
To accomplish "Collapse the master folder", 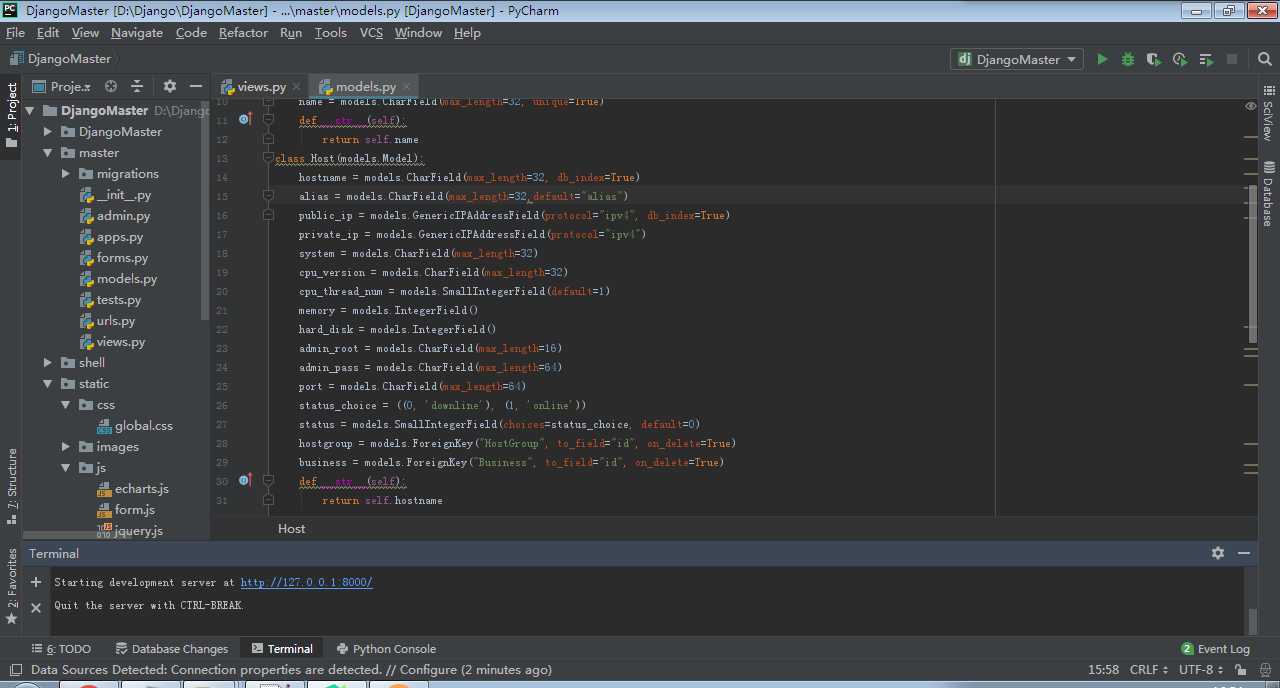I will [49, 153].
